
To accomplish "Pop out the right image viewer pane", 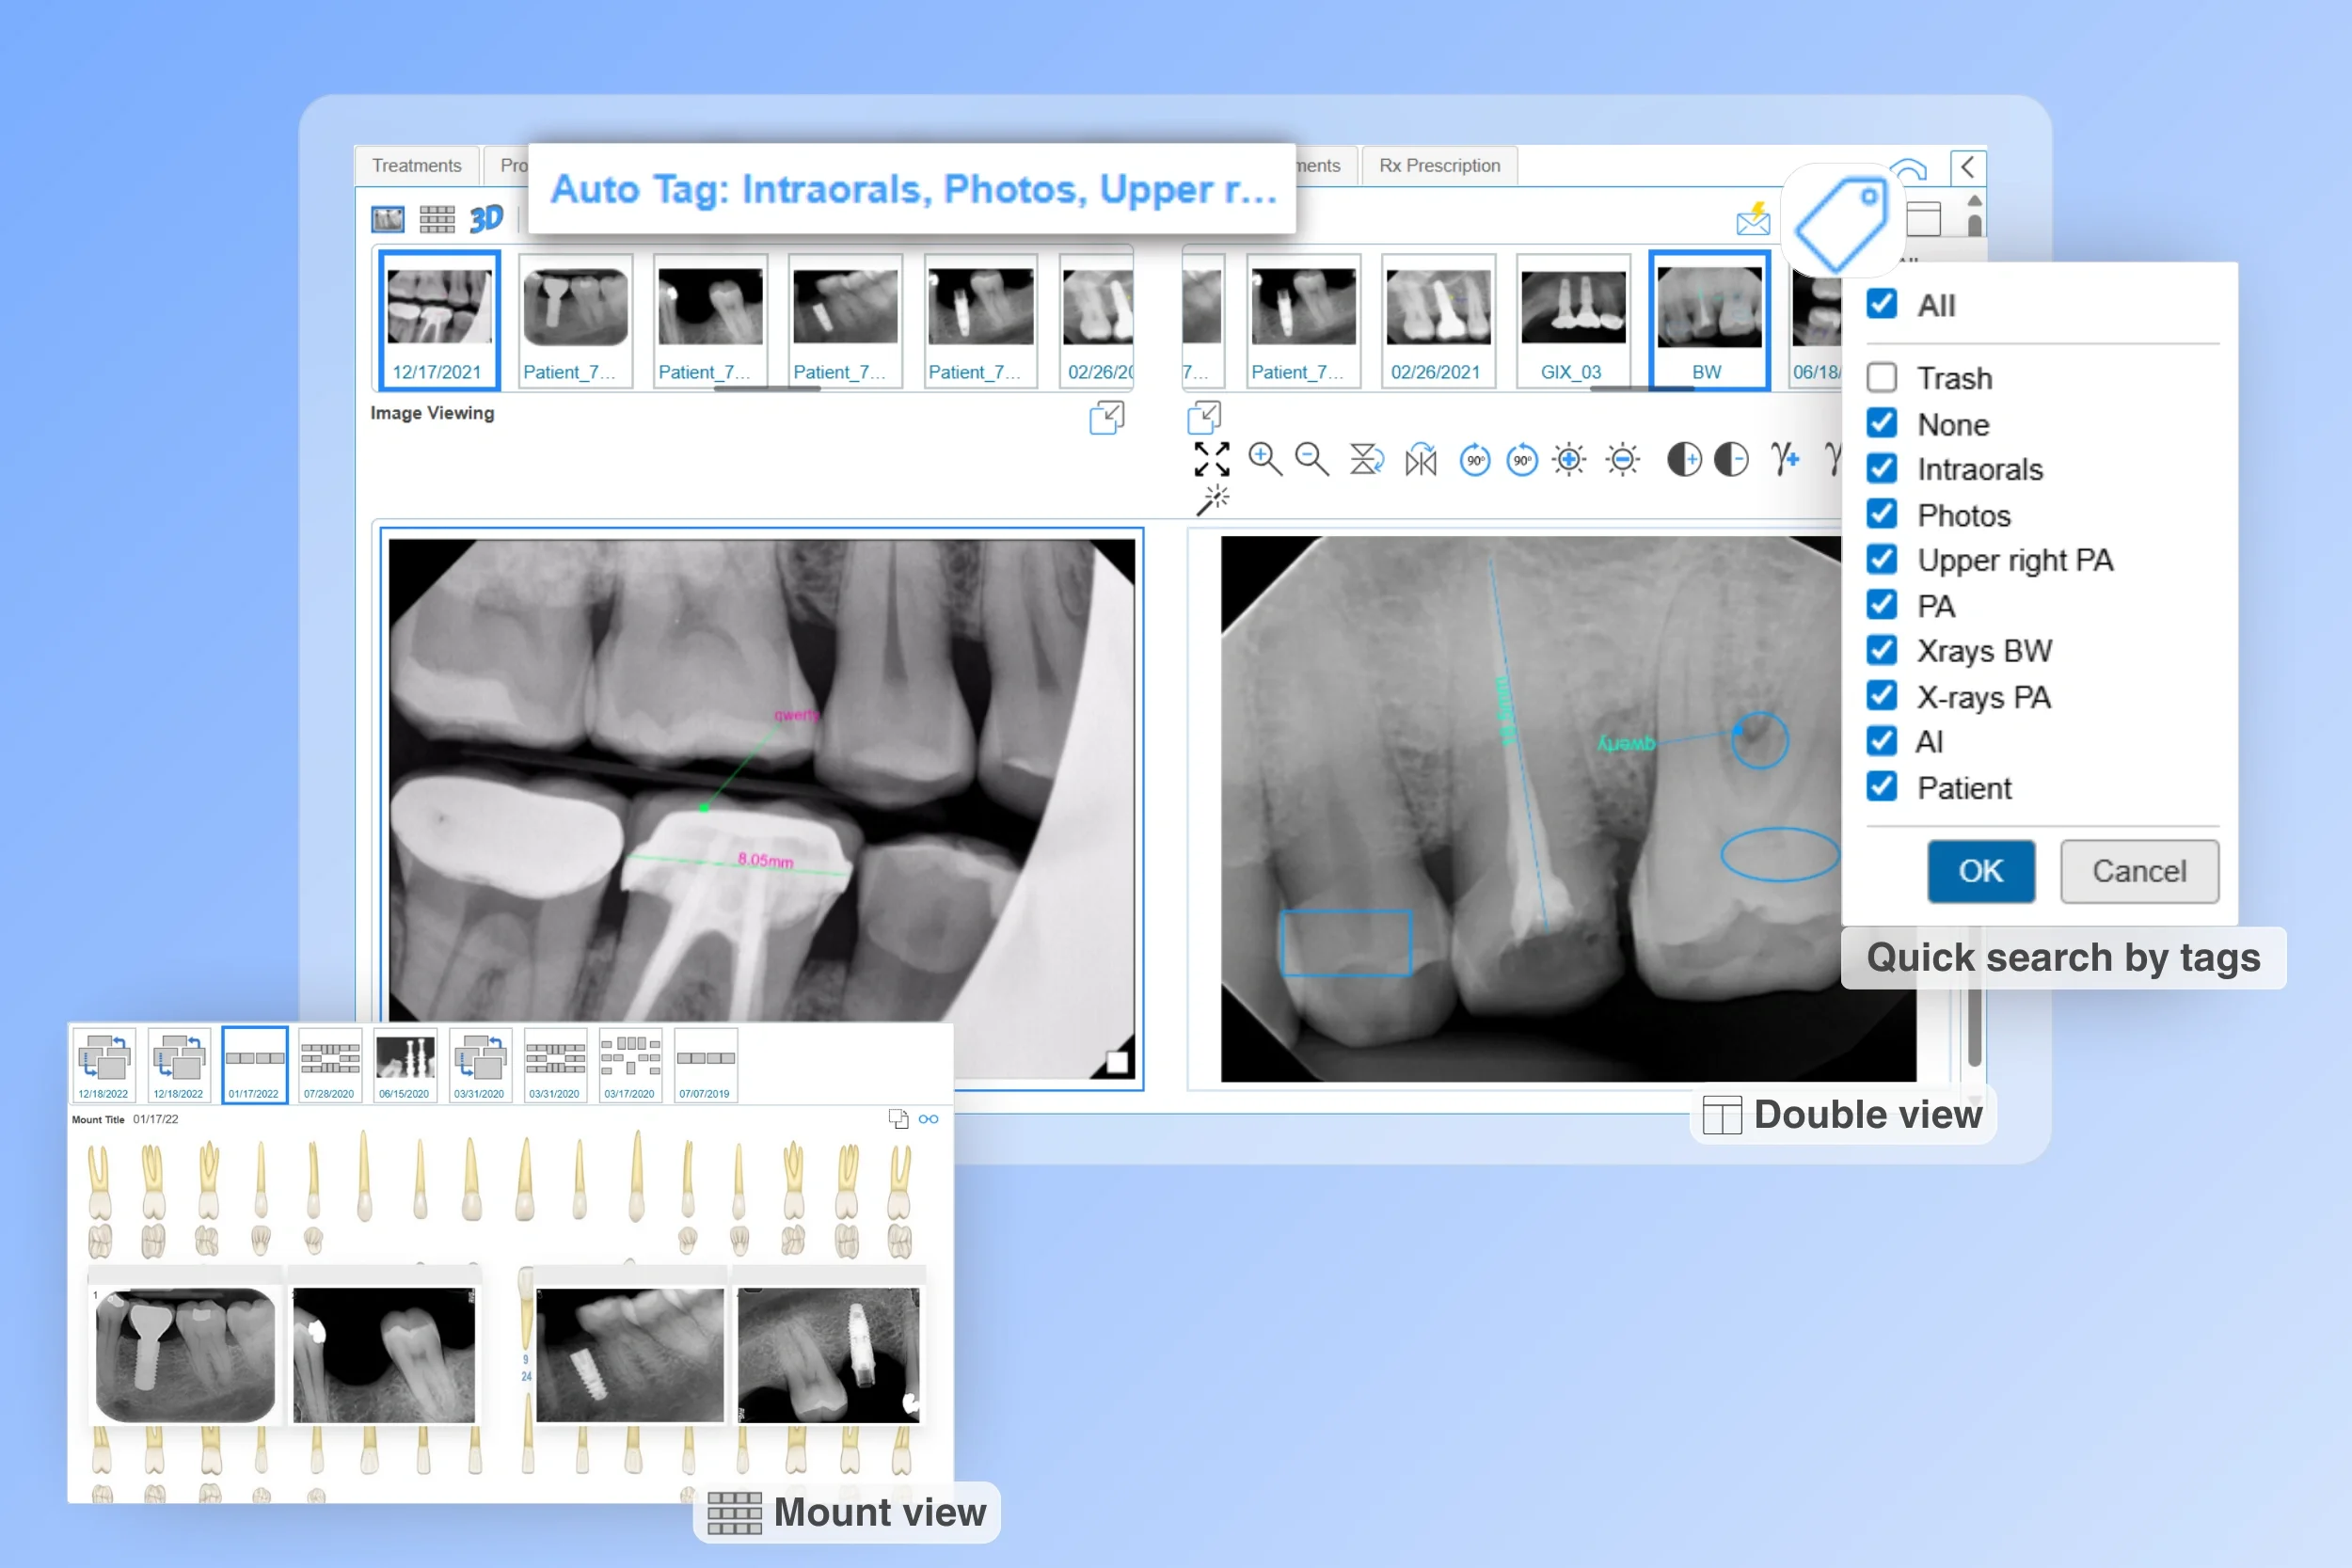I will pyautogui.click(x=1204, y=417).
